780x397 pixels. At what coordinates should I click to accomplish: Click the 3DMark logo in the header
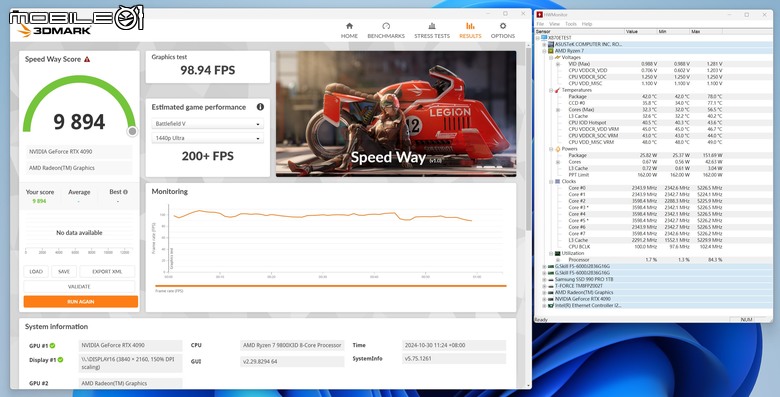[55, 30]
